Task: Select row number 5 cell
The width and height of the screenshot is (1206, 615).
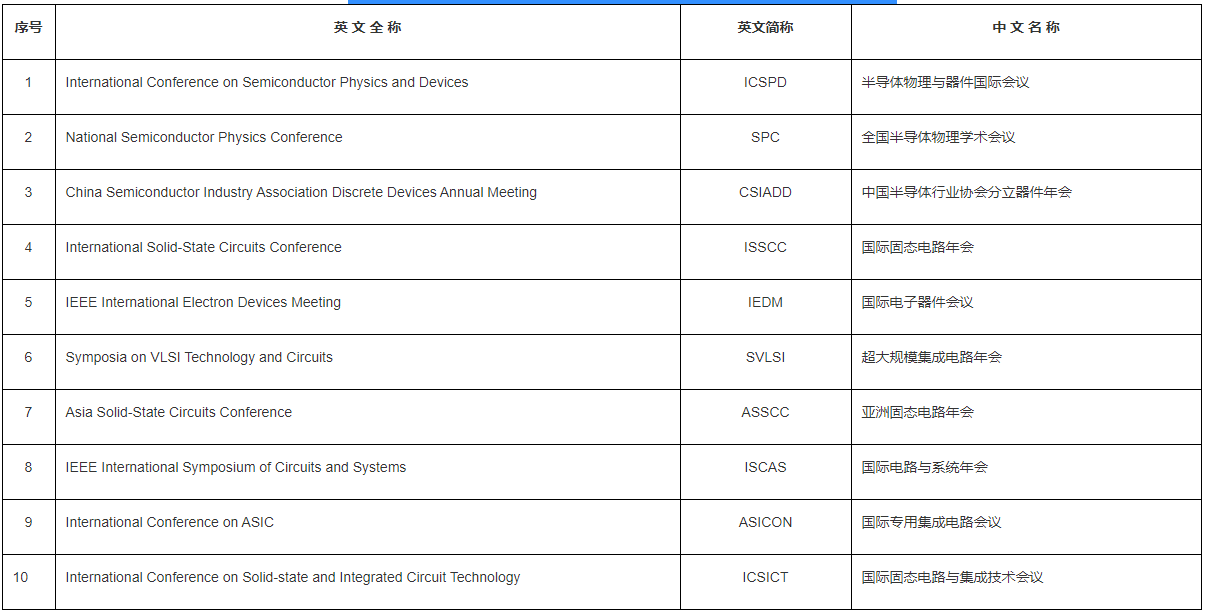Action: (x=28, y=303)
